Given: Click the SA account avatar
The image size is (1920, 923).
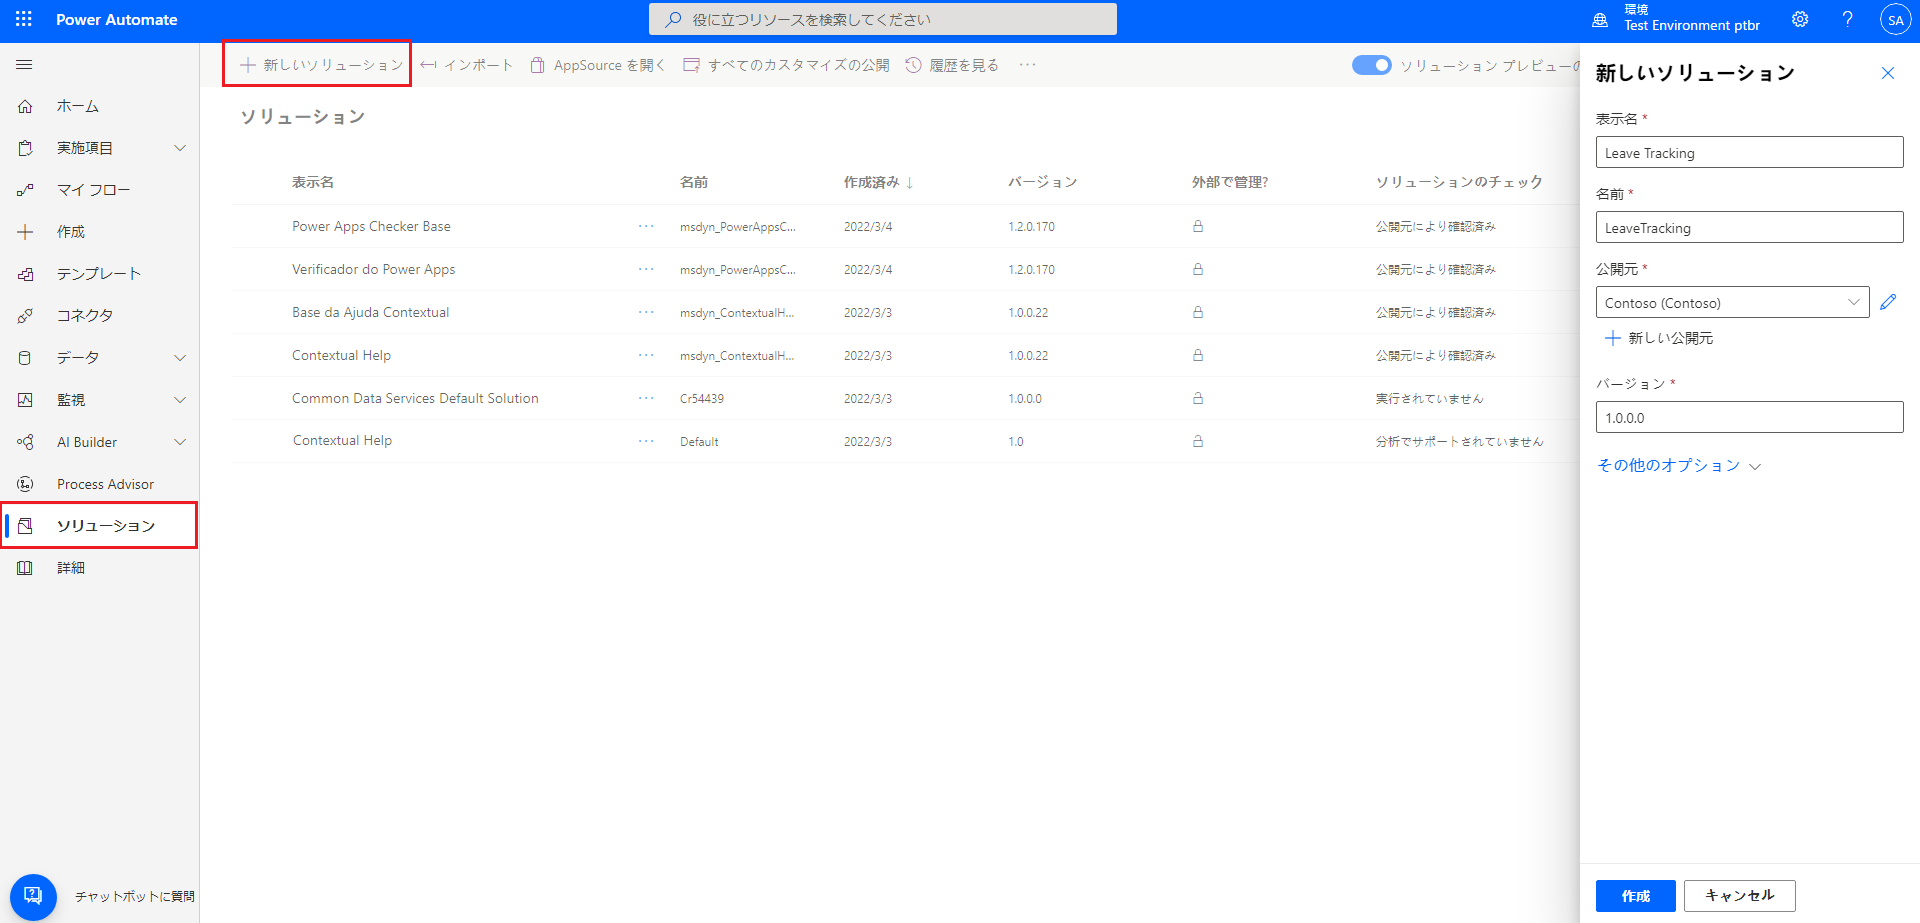Looking at the screenshot, I should [1895, 20].
